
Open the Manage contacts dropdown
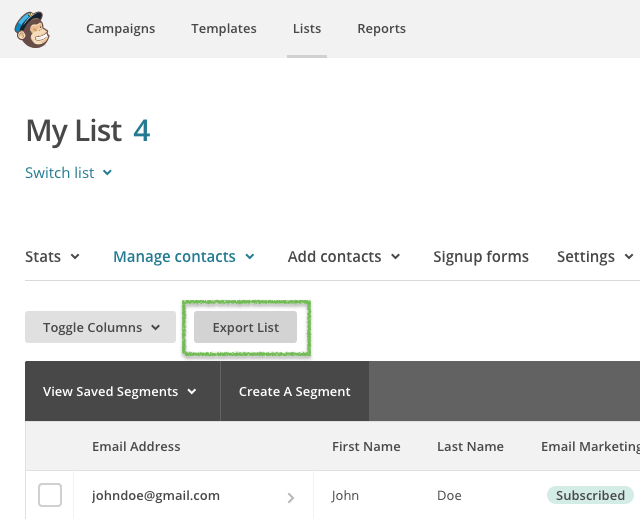(184, 257)
